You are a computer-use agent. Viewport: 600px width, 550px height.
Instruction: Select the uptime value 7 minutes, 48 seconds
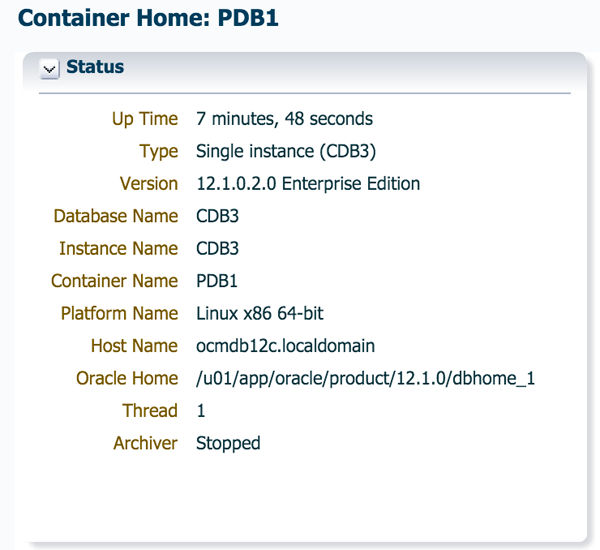click(x=284, y=119)
